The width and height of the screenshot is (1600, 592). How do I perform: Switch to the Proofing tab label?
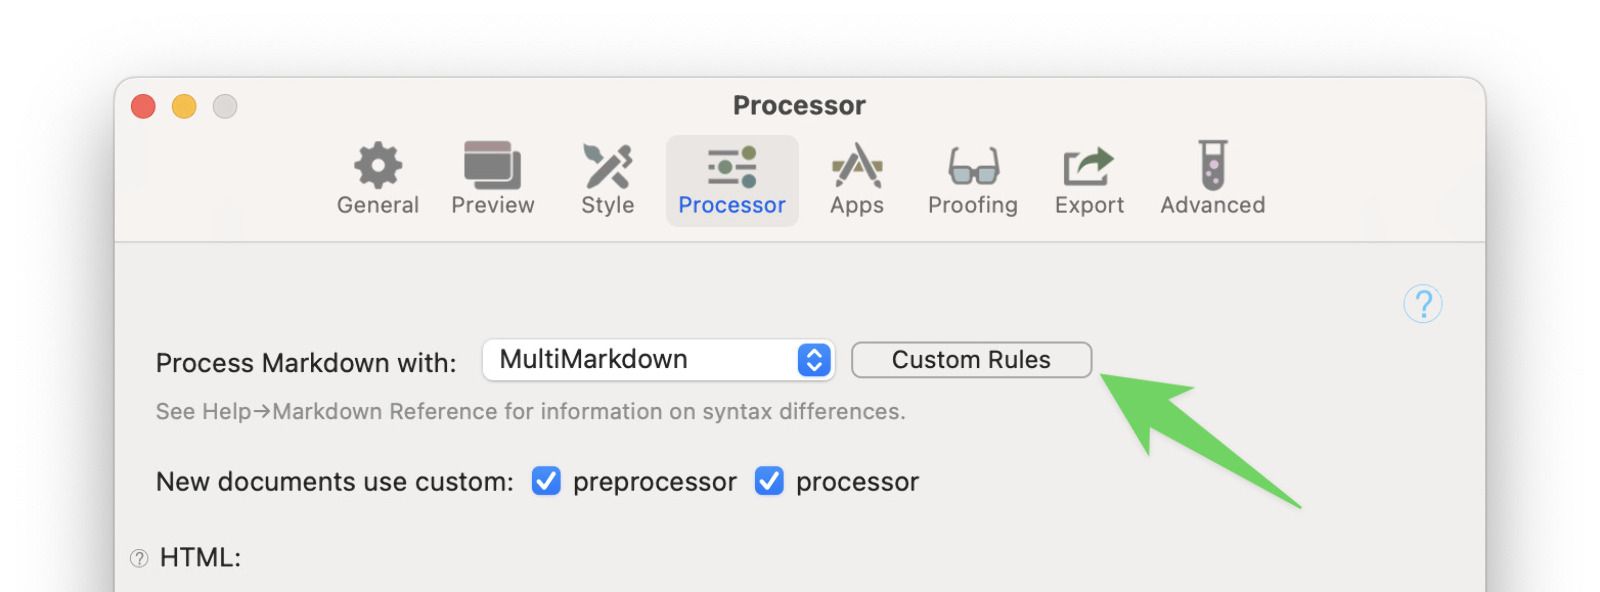(x=973, y=205)
